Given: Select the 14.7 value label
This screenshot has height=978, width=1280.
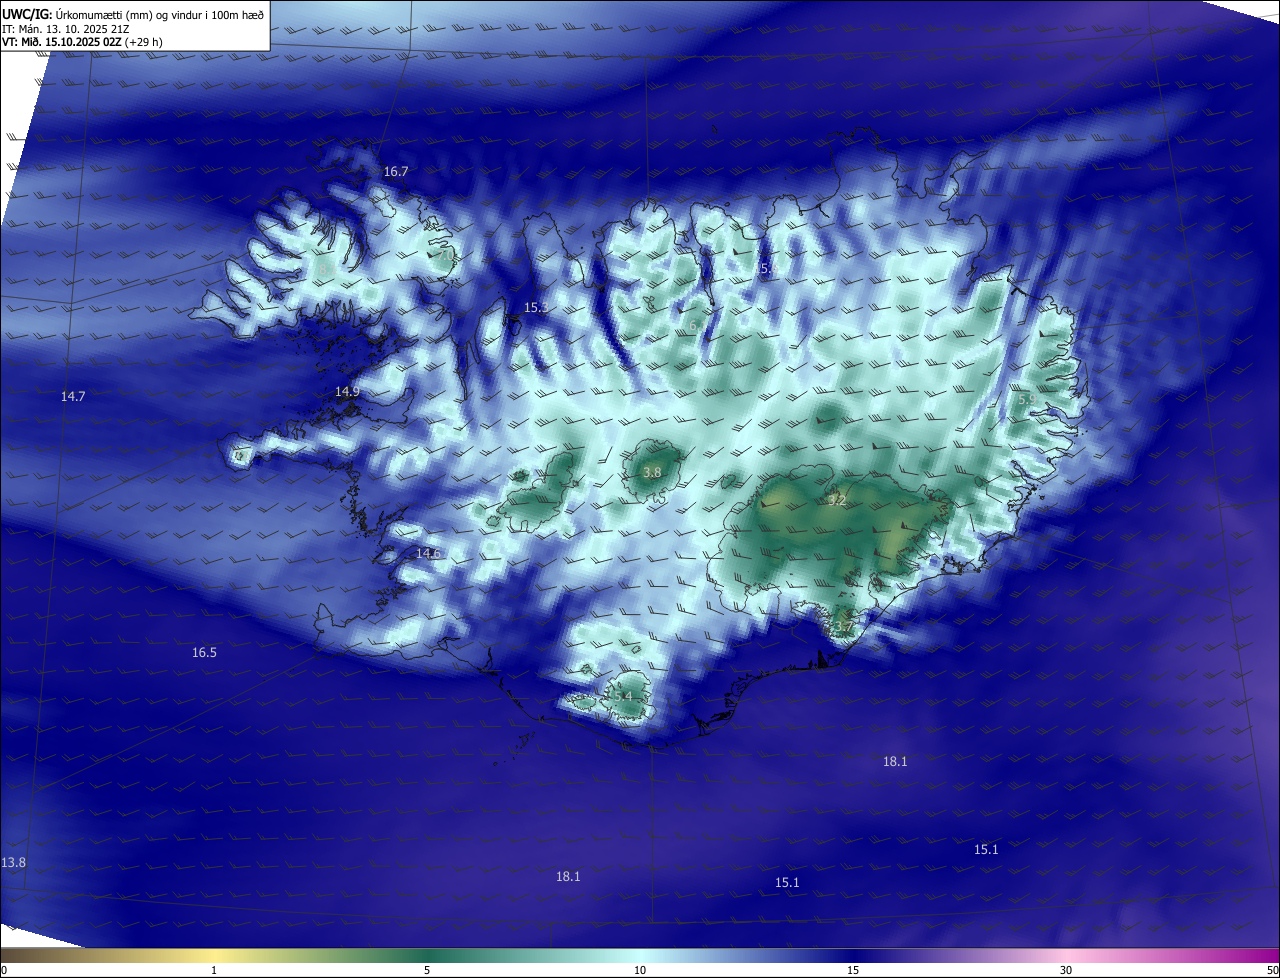Looking at the screenshot, I should click(x=73, y=397).
